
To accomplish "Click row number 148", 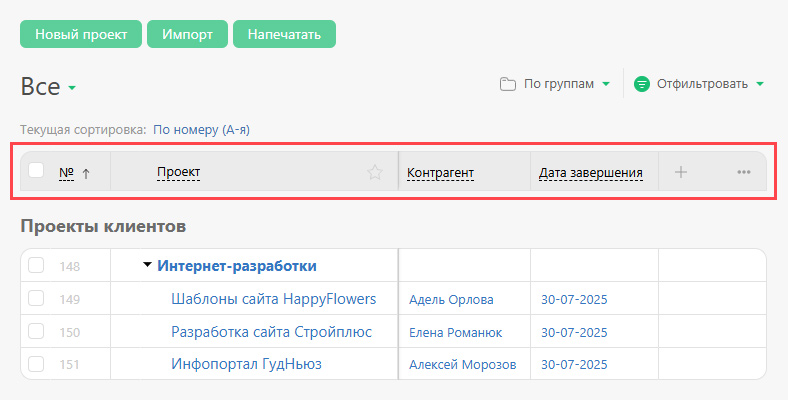I will (70, 266).
